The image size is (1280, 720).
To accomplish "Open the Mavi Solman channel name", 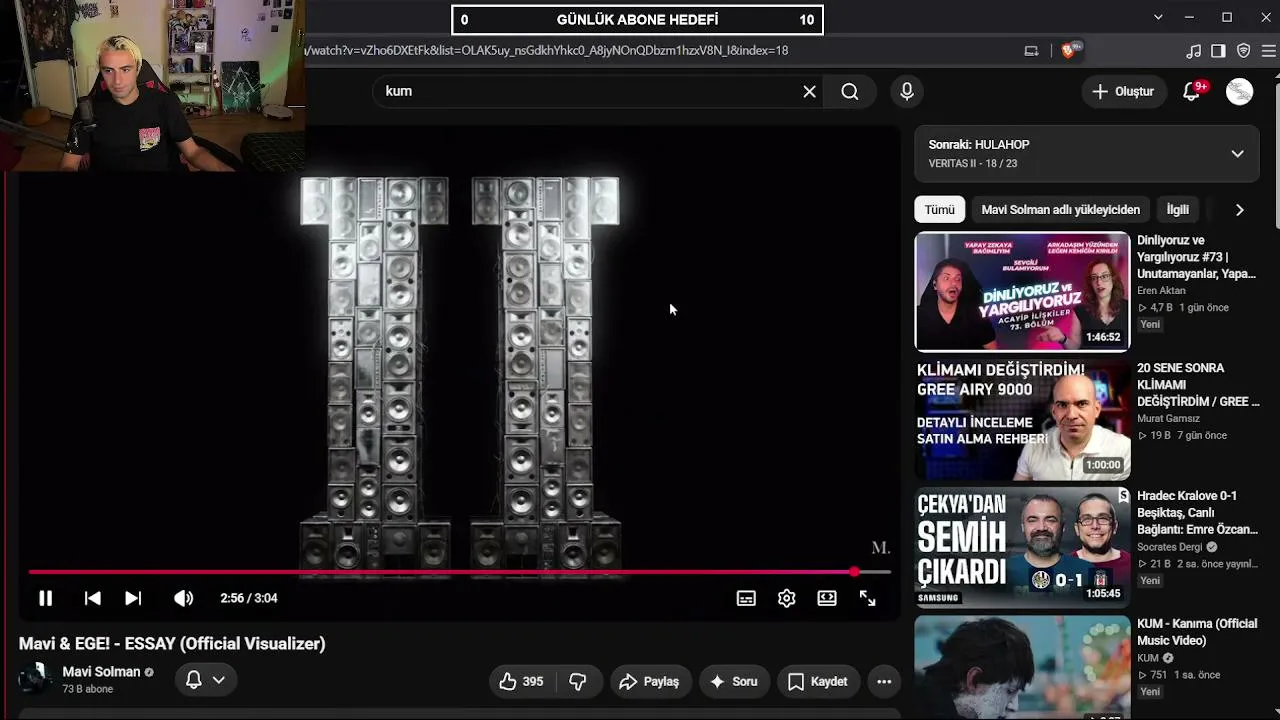I will [x=101, y=672].
